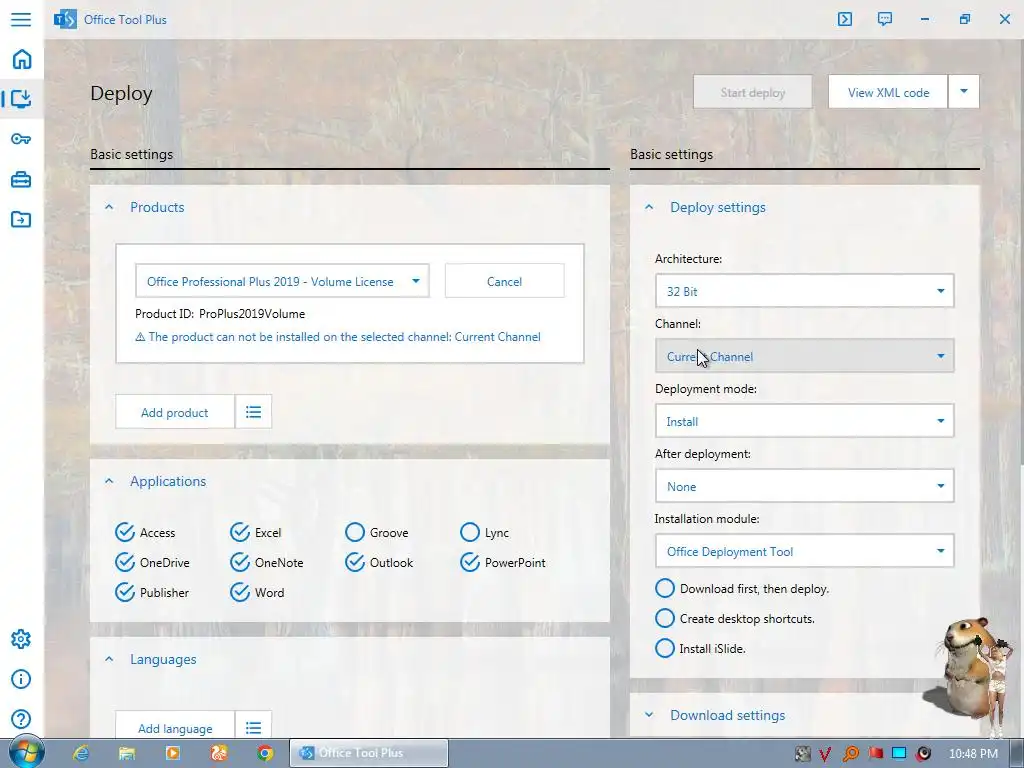The width and height of the screenshot is (1024, 768).
Task: Open the After deployment None dropdown
Action: [x=805, y=486]
